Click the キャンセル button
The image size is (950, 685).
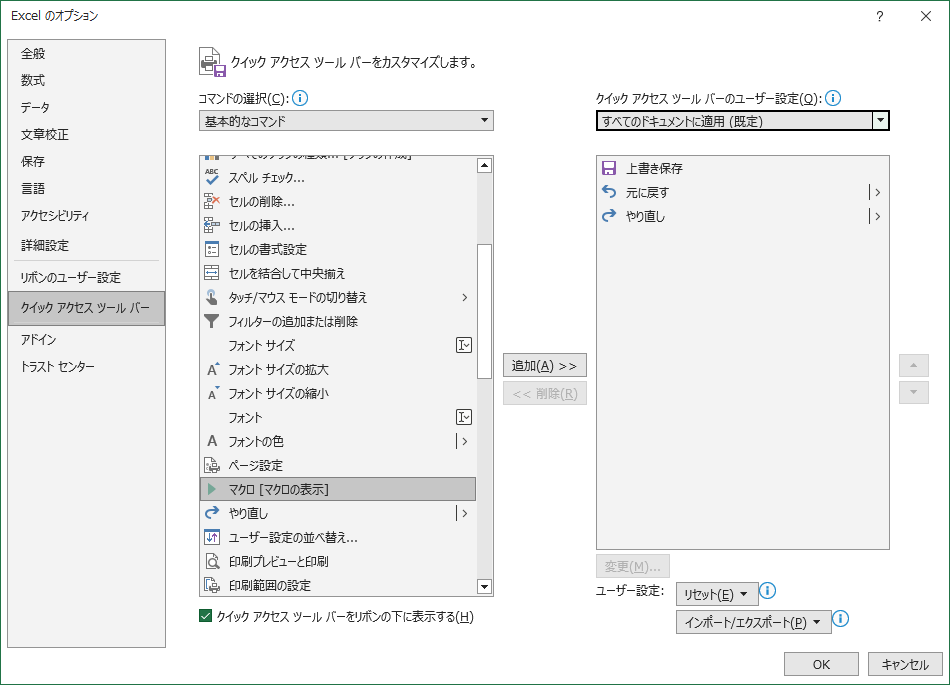pos(905,664)
